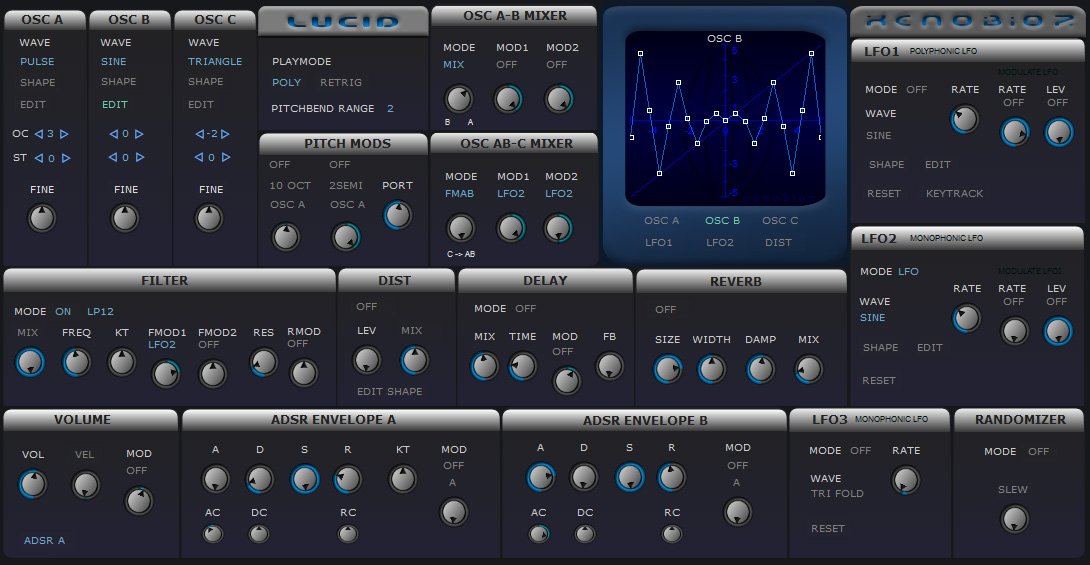1090x565 pixels.
Task: Click the reverb MIX knob
Action: [808, 370]
